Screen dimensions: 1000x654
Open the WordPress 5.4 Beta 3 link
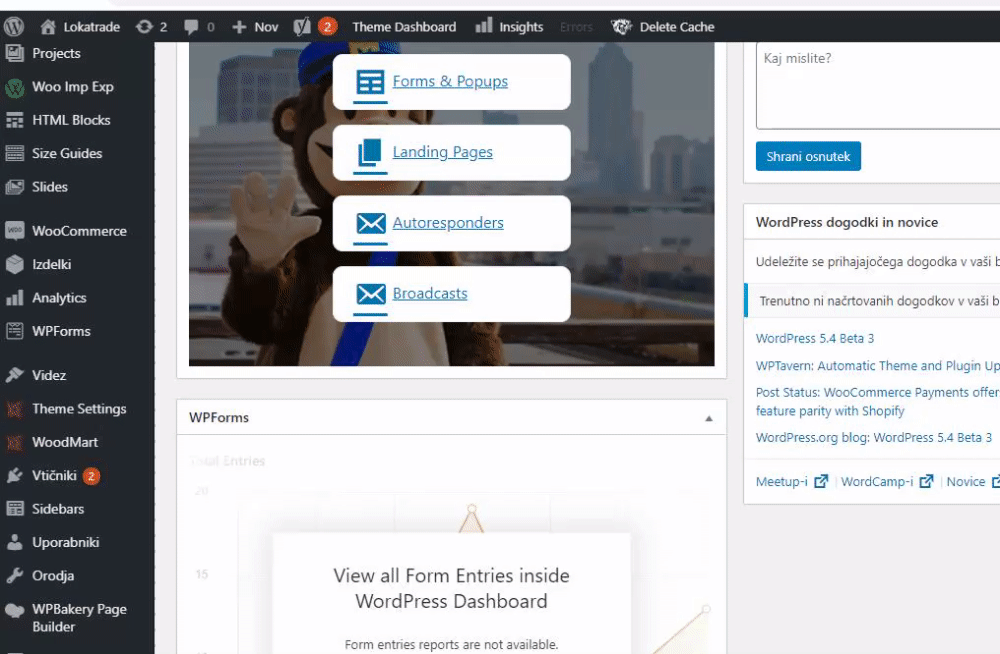(814, 338)
